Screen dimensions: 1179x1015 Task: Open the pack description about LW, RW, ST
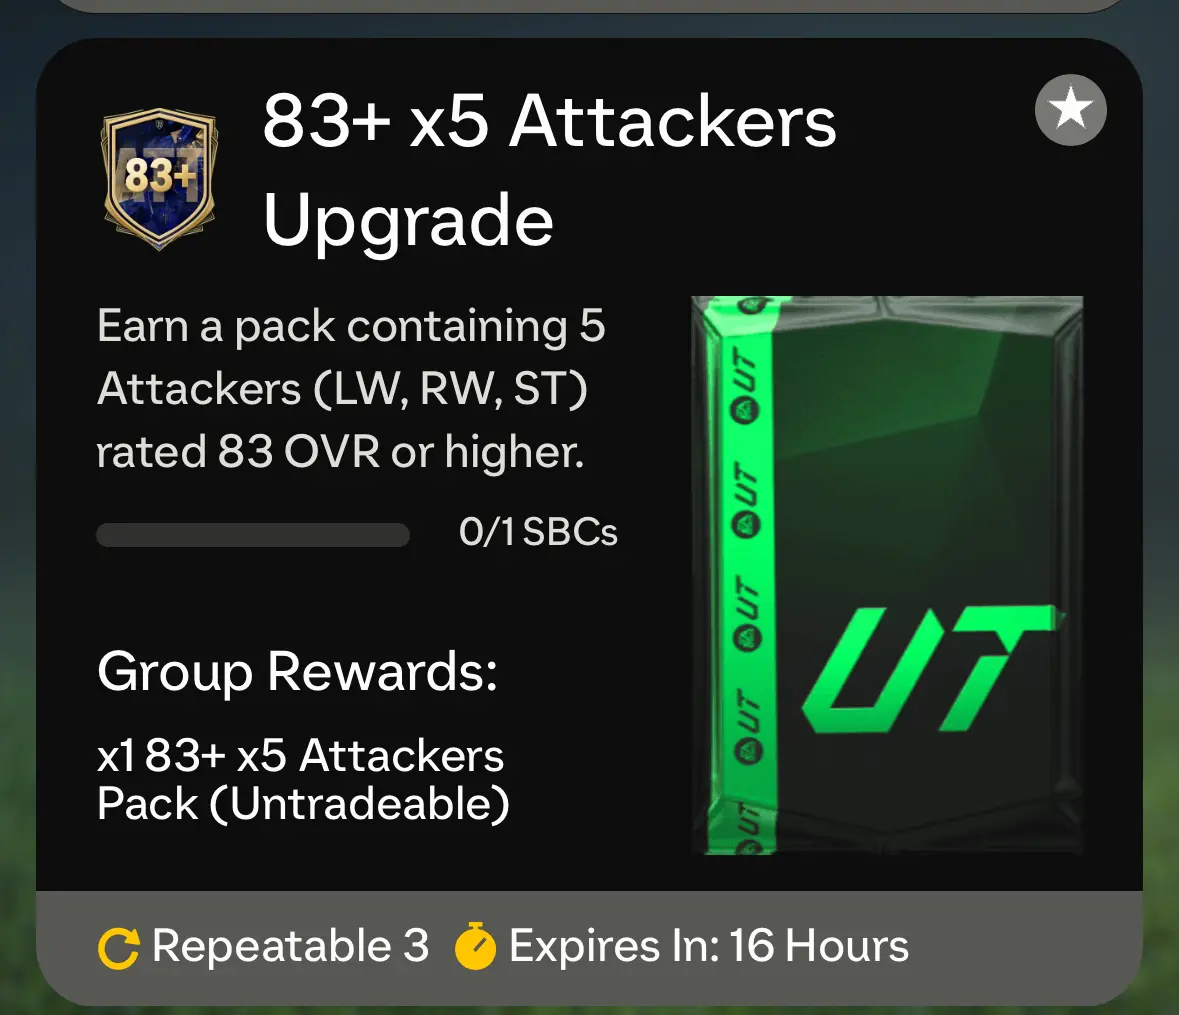click(x=350, y=389)
